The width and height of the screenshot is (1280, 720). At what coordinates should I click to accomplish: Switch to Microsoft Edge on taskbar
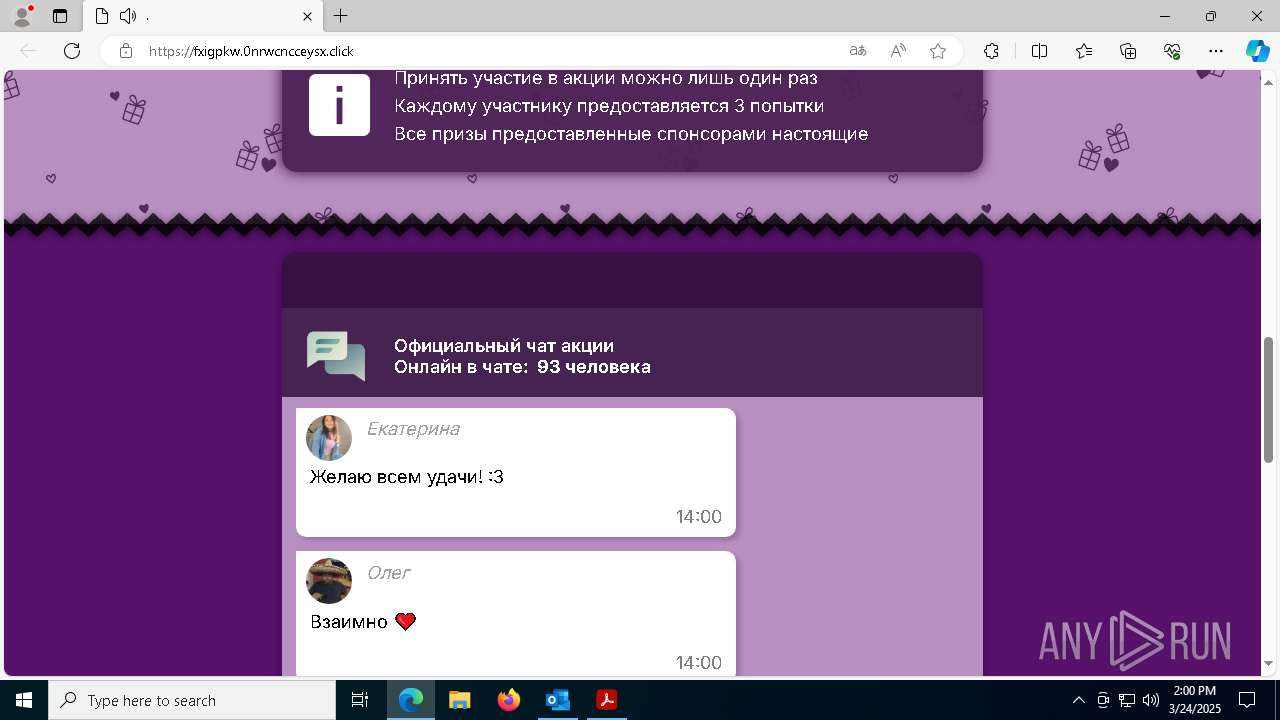[411, 700]
